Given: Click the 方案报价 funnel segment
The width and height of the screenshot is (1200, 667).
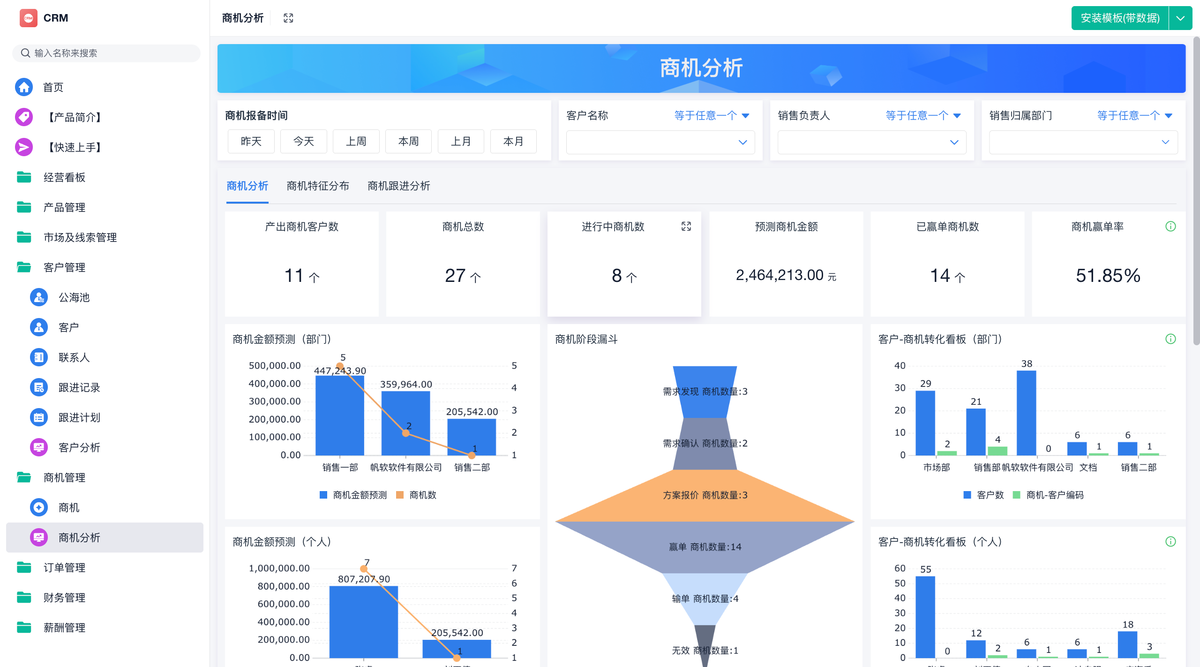Looking at the screenshot, I should 705,496.
